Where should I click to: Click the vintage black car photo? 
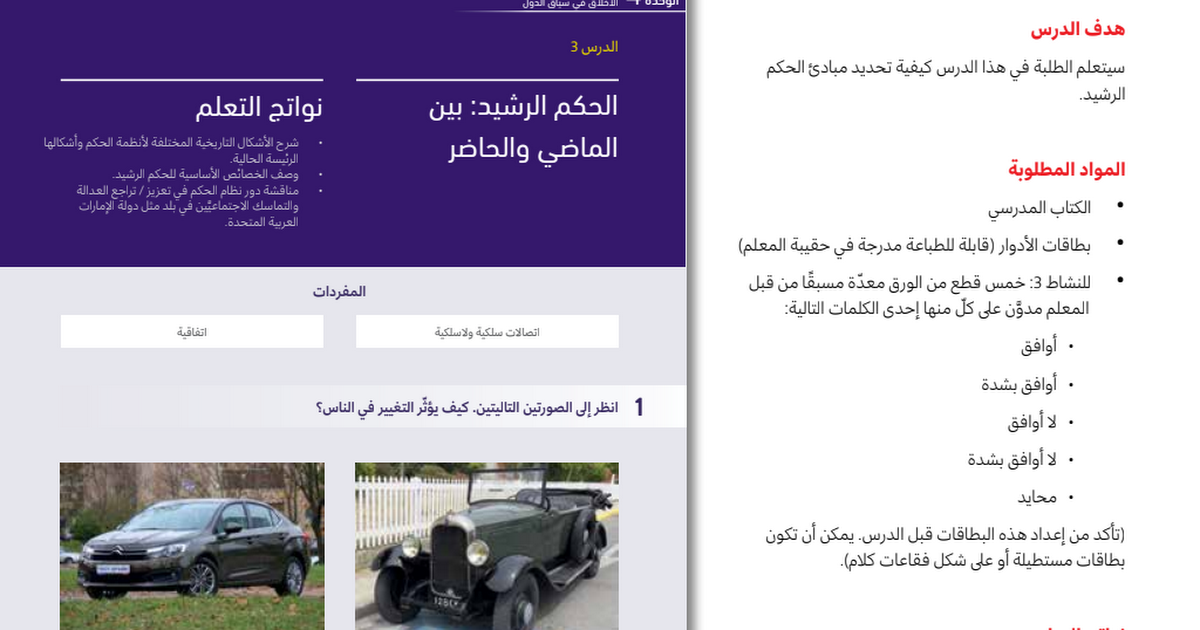click(x=487, y=545)
